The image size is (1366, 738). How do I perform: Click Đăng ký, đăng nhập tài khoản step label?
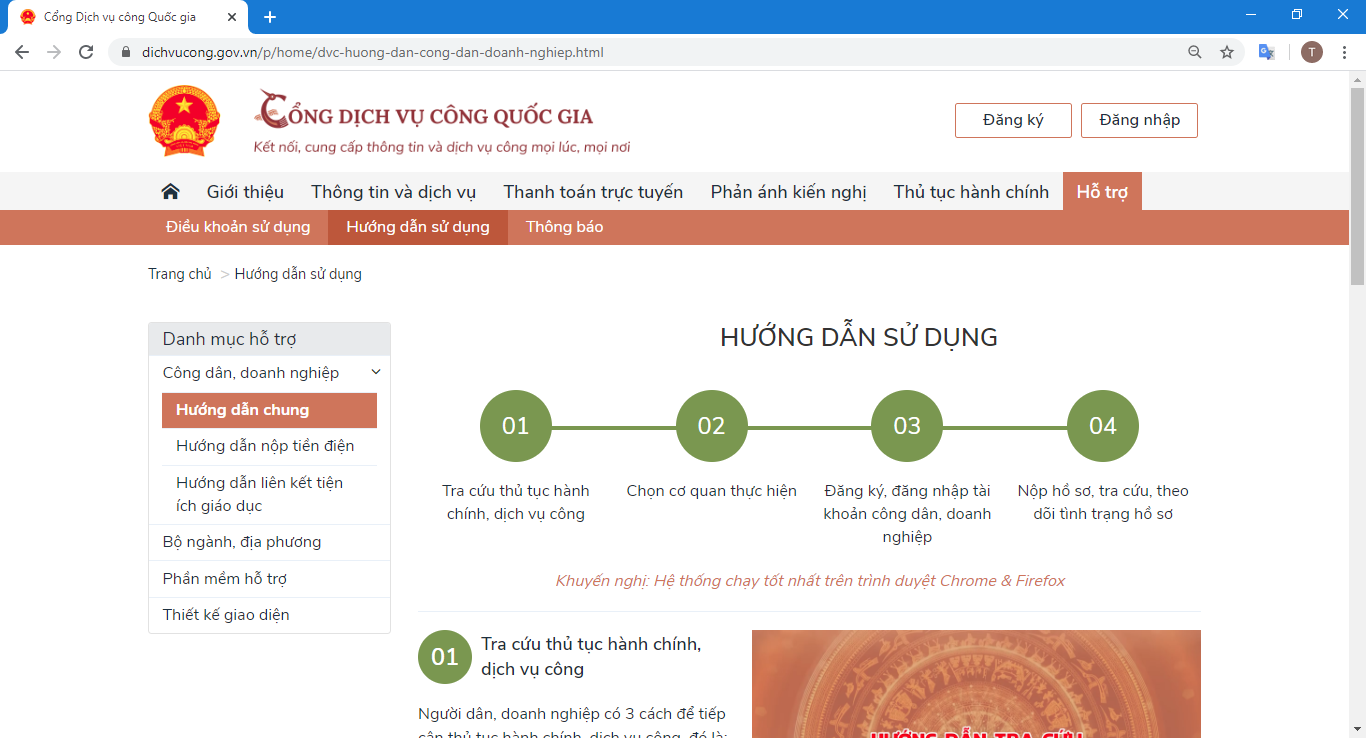[x=907, y=514]
